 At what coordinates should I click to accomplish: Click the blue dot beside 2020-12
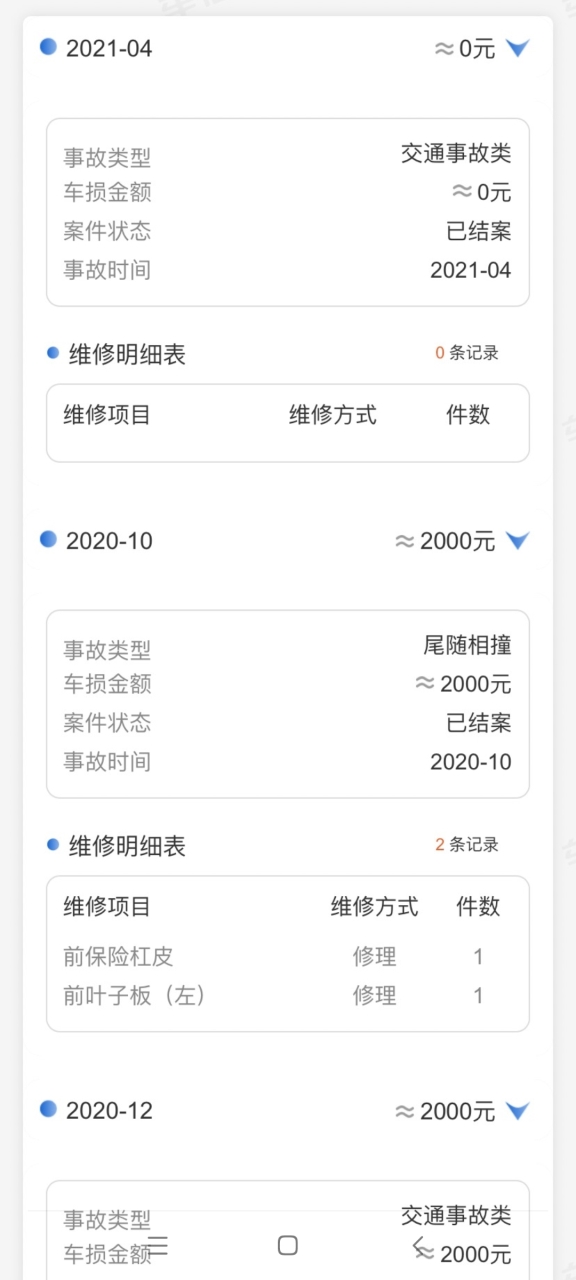[x=48, y=1109]
